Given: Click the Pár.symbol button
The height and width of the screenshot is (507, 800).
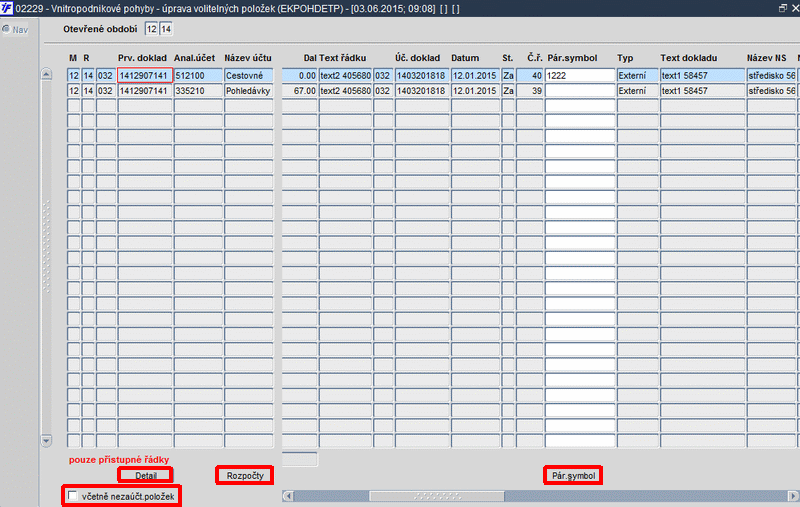Looking at the screenshot, I should pyautogui.click(x=573, y=475).
